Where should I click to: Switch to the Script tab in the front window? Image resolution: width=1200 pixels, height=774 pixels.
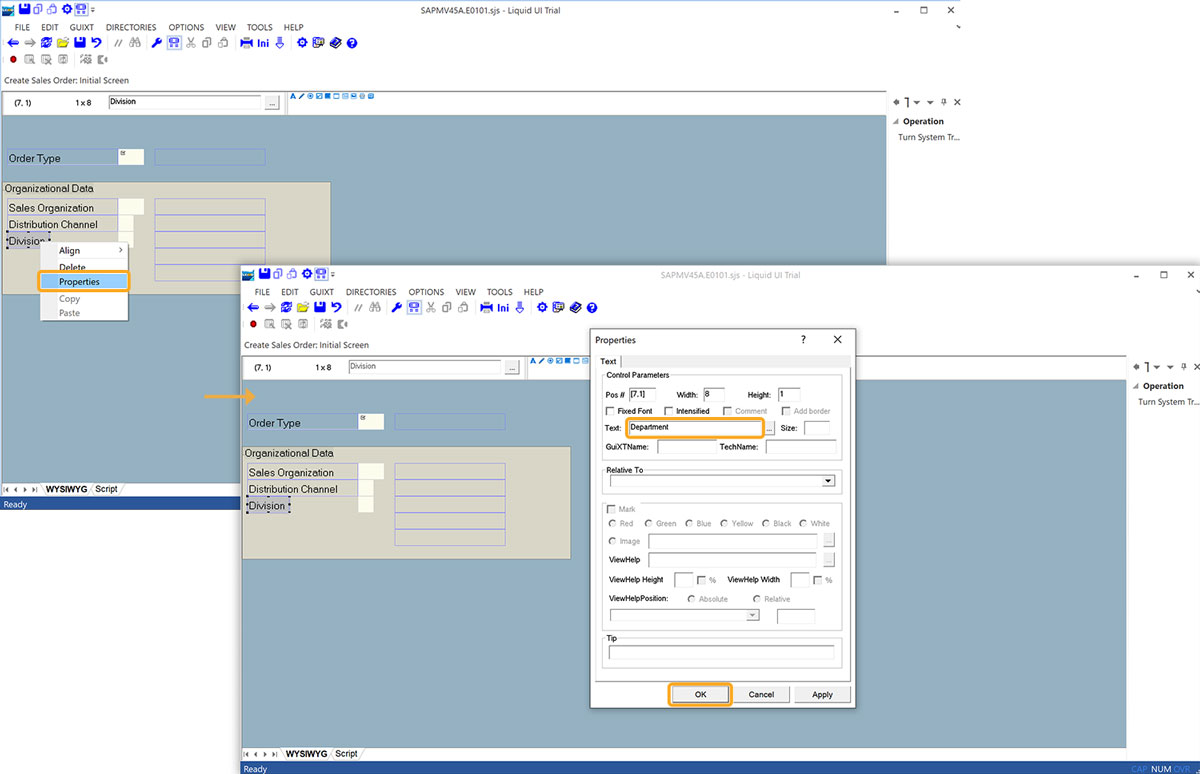(346, 754)
